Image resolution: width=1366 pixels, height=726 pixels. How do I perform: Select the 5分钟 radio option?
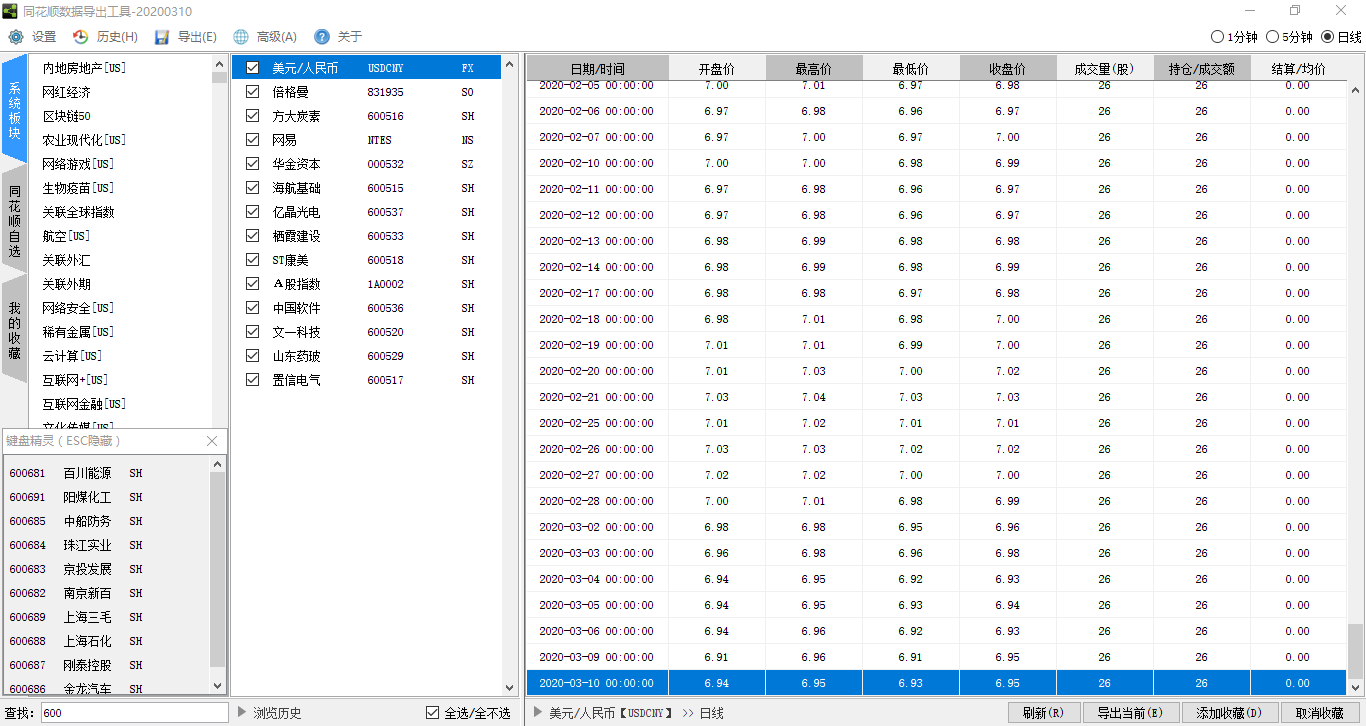pyautogui.click(x=1272, y=37)
